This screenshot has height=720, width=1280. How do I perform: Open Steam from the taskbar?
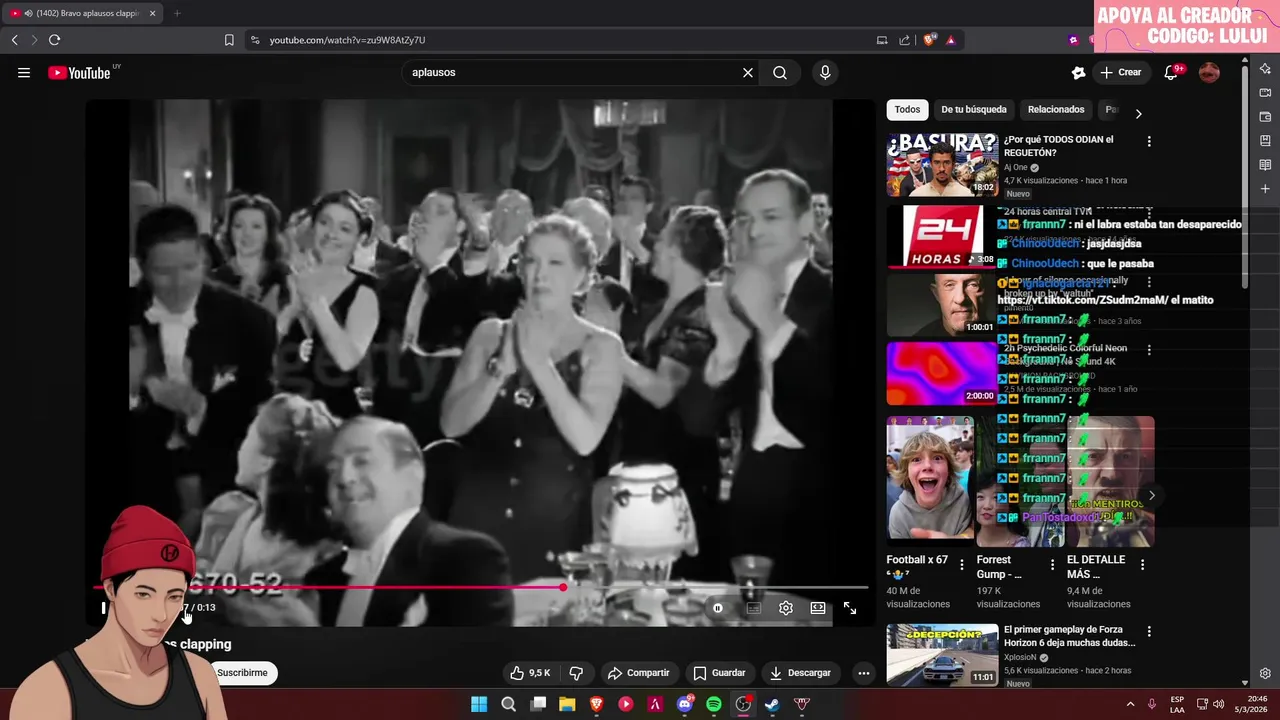click(772, 704)
